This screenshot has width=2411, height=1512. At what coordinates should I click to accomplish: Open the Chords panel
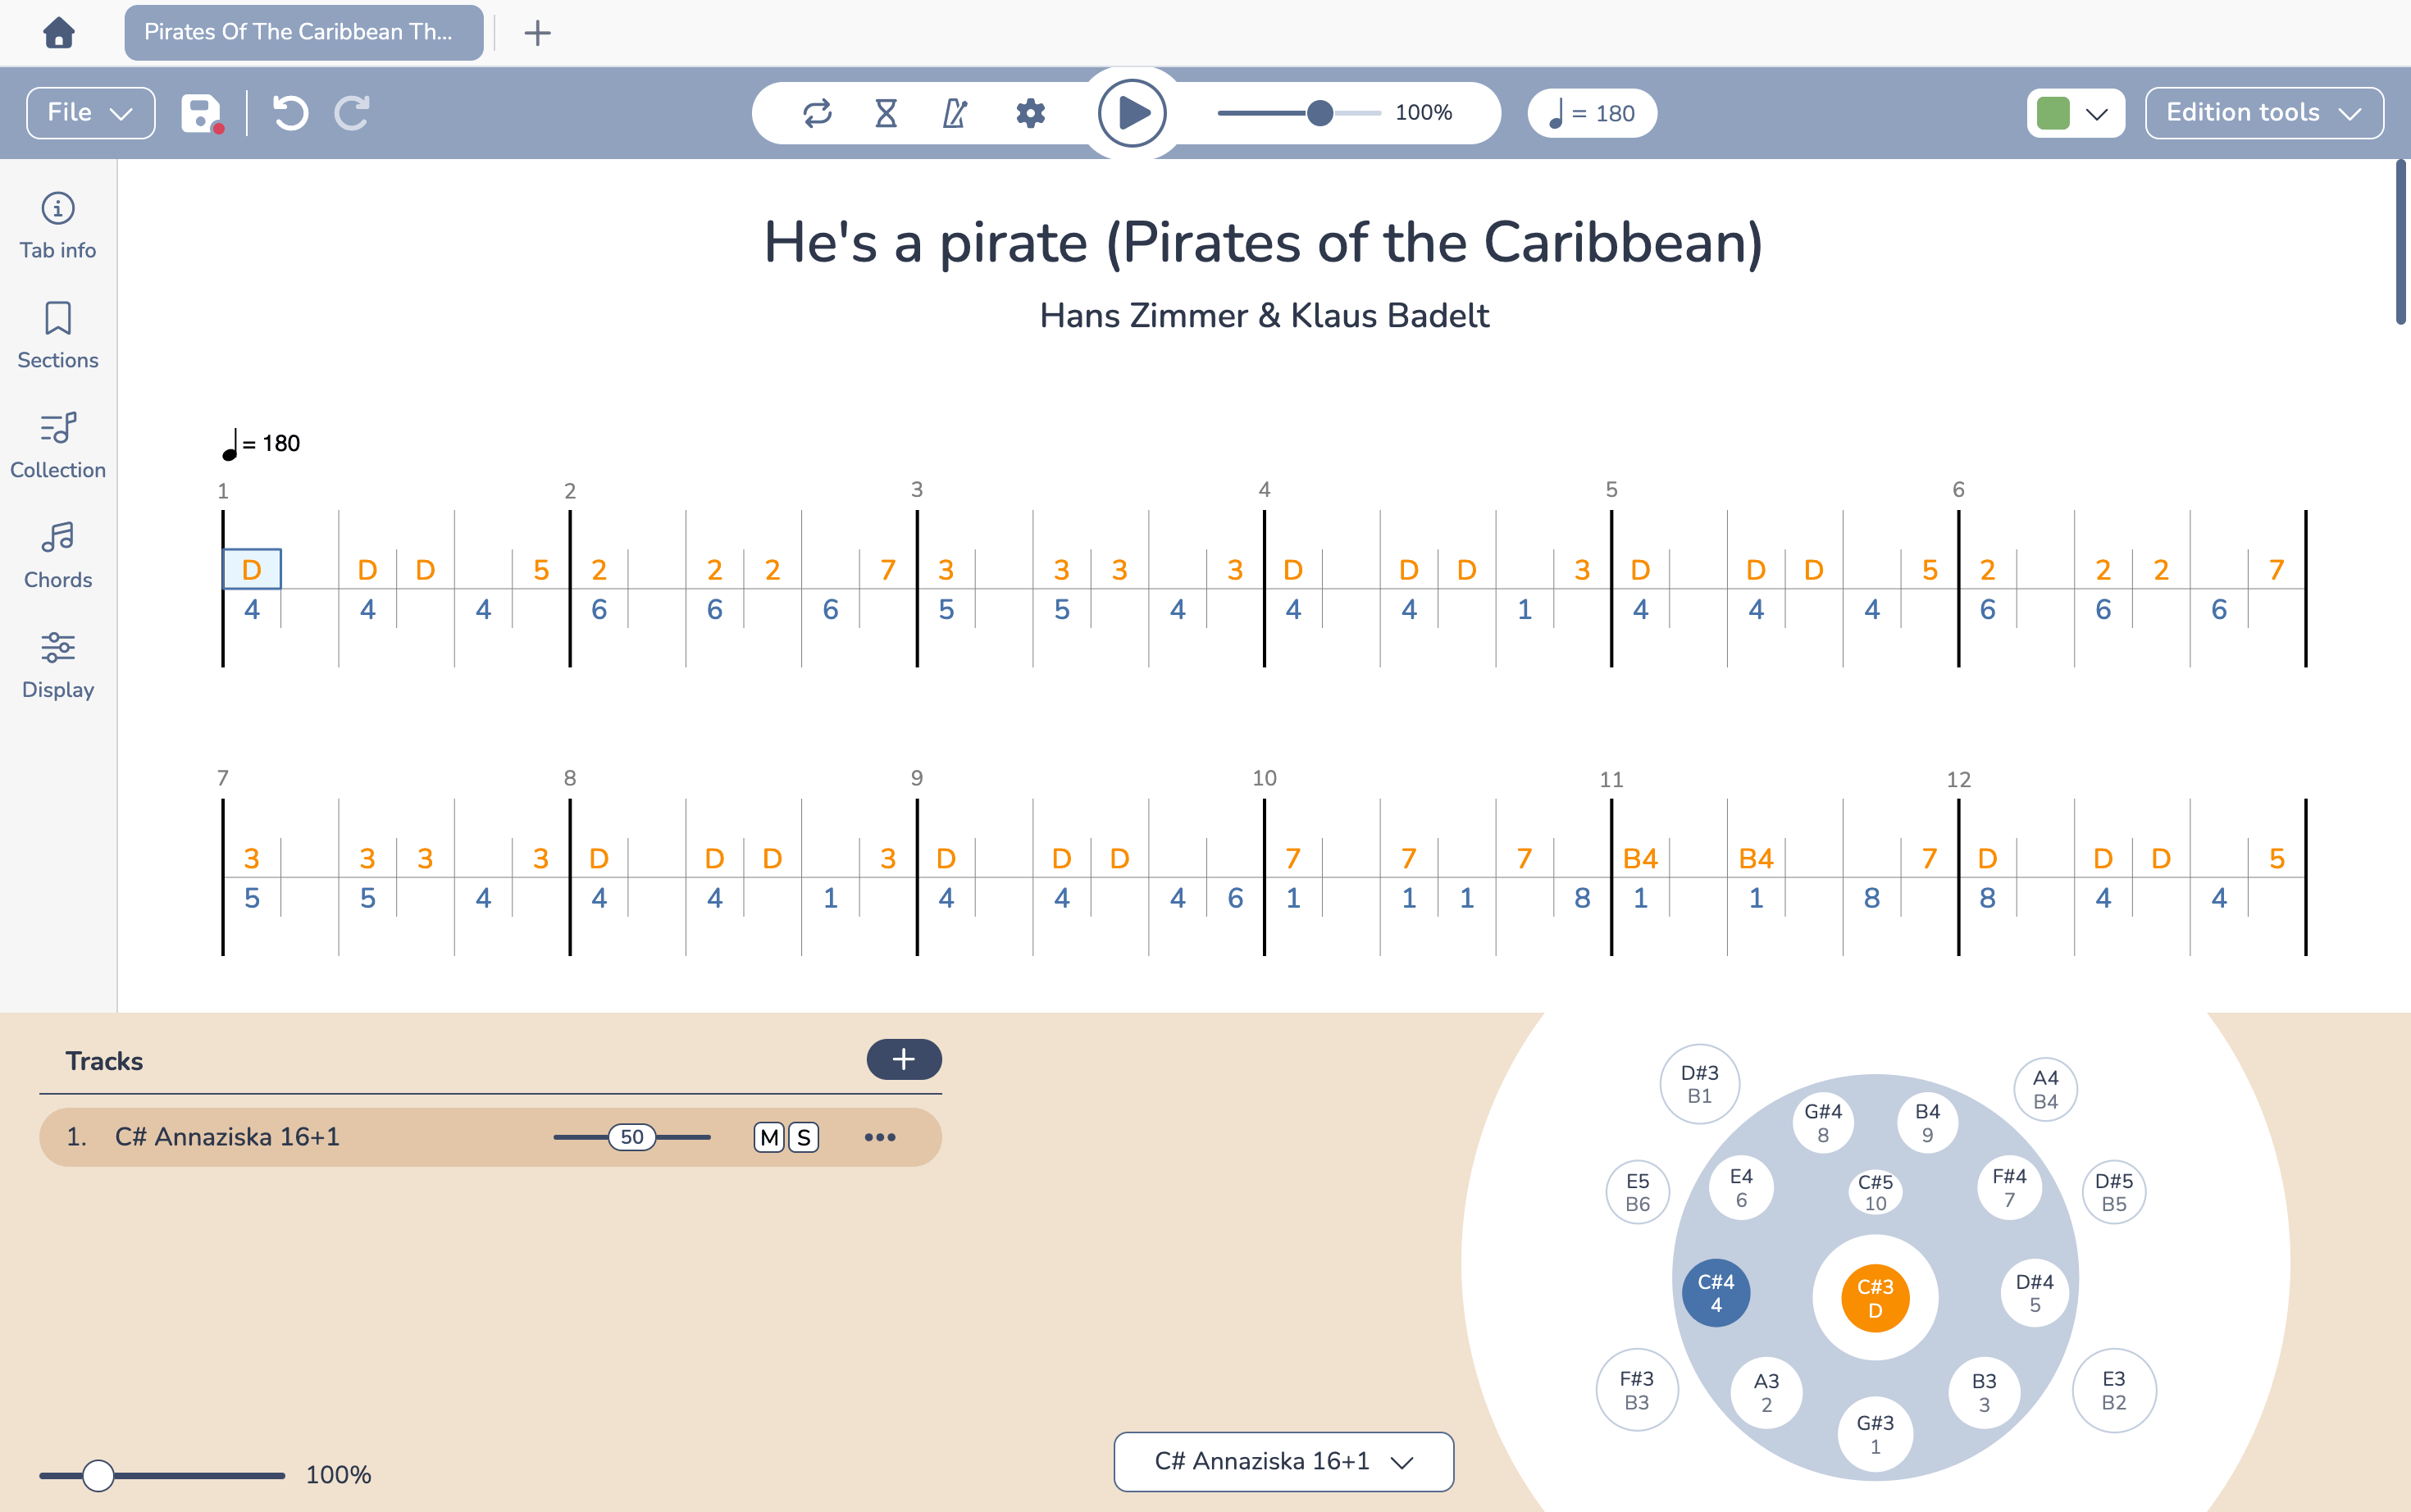click(x=58, y=556)
